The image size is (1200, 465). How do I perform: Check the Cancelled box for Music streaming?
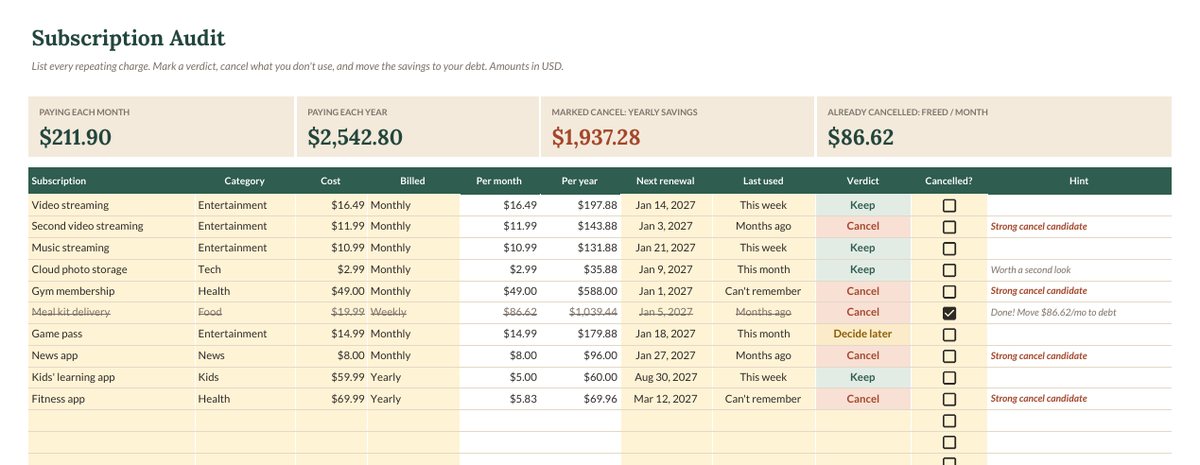pos(949,248)
